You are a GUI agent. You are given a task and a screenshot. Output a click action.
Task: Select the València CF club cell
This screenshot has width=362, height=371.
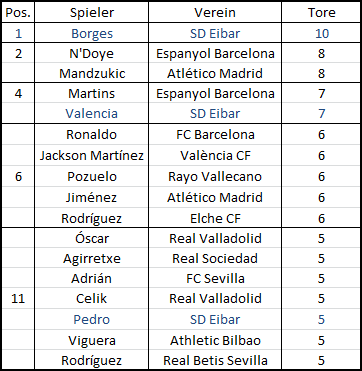[215, 155]
